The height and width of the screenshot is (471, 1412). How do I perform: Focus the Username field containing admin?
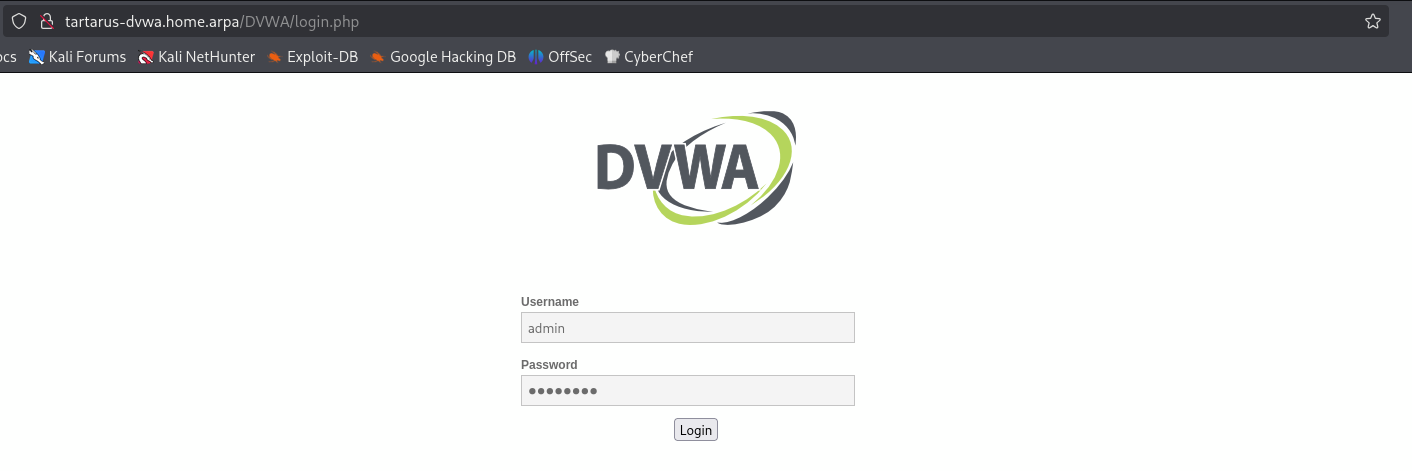coord(687,327)
